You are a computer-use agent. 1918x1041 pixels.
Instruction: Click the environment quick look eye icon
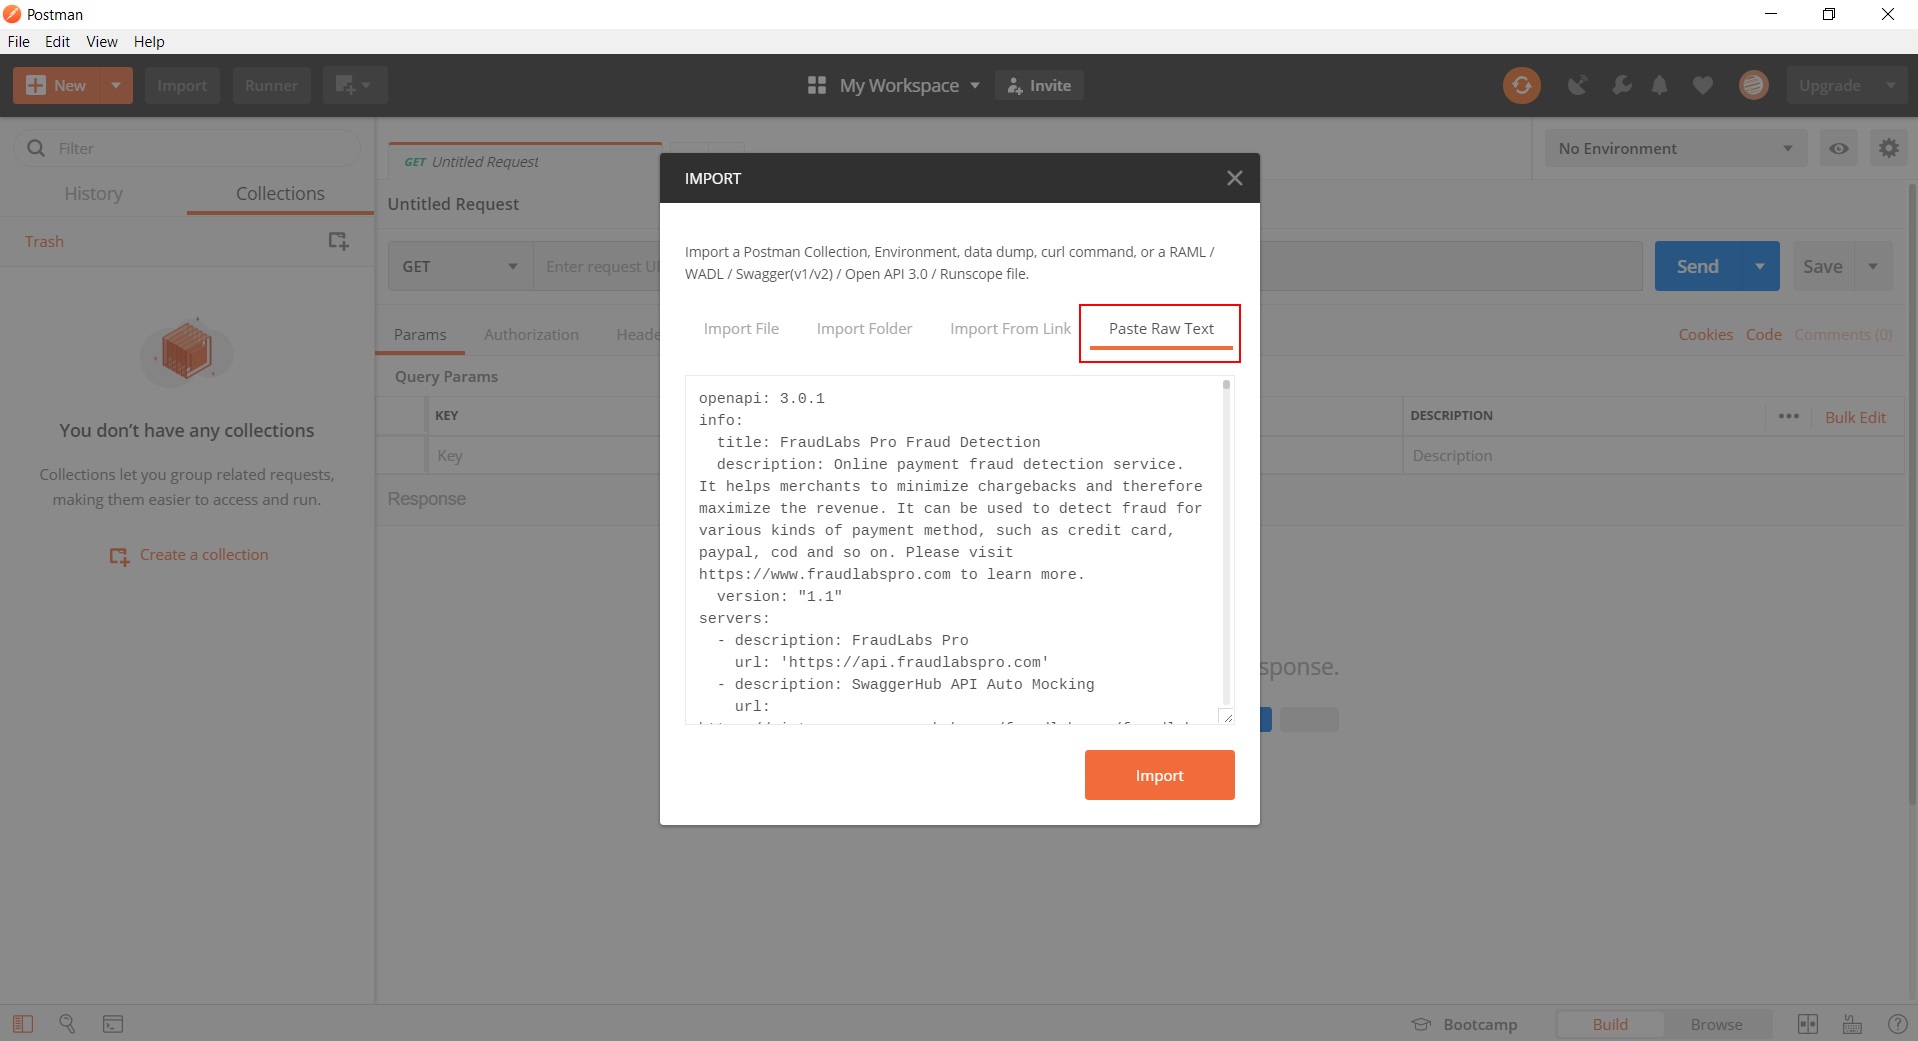(1838, 148)
